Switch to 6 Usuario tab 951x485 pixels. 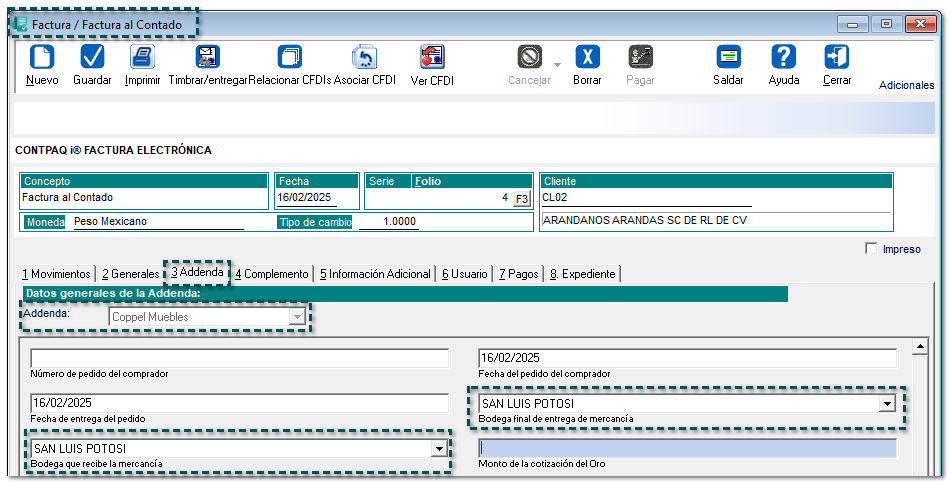[x=465, y=274]
